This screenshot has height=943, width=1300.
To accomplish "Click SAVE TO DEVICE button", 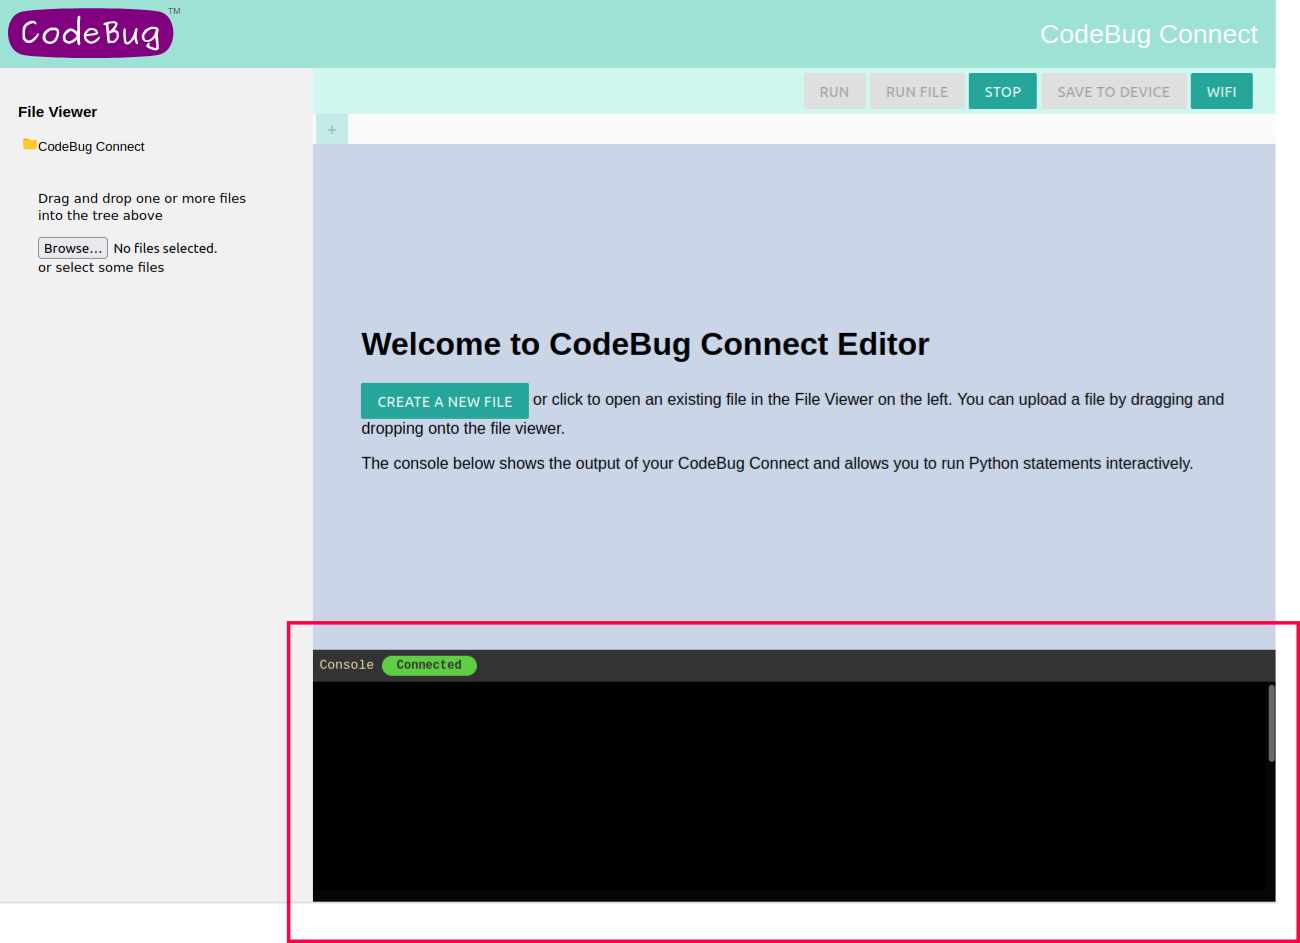I will coord(1113,91).
